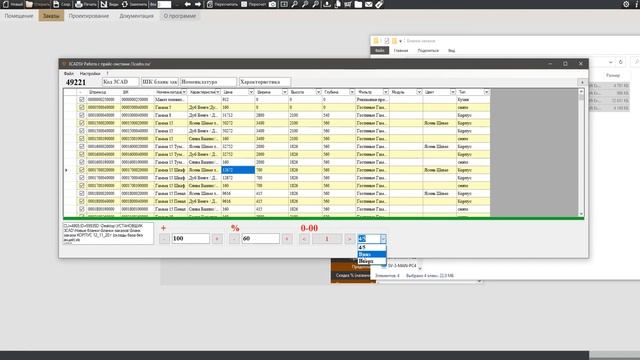Screen dimensions: 640x360
Task: Switch to the Проектирование tab
Action: pos(89,16)
